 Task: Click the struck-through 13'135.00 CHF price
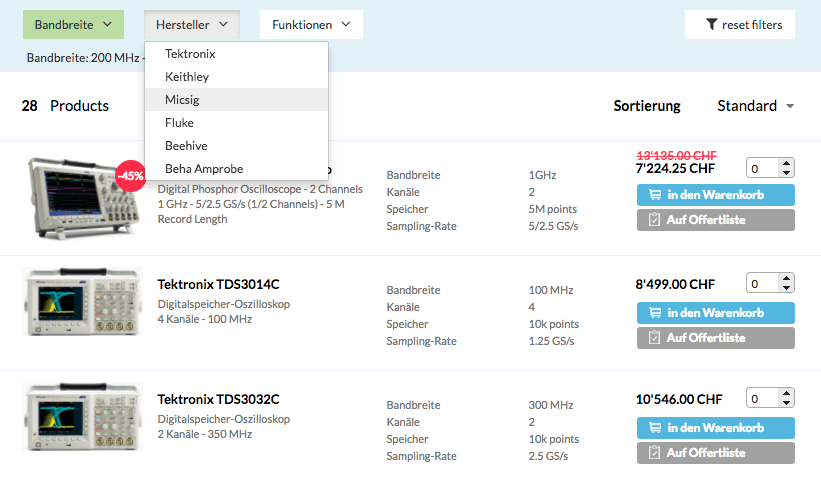pyautogui.click(x=676, y=155)
